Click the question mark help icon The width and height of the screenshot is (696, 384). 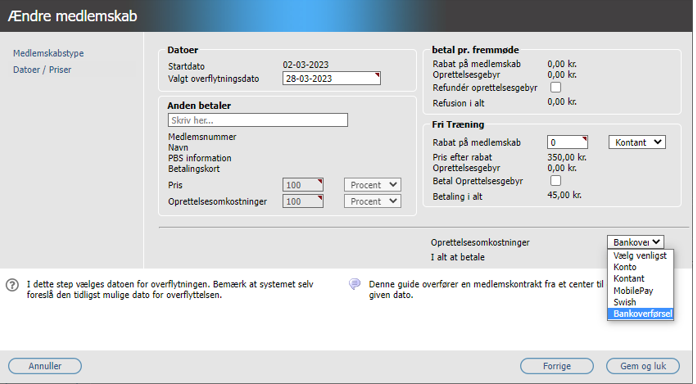pyautogui.click(x=12, y=285)
